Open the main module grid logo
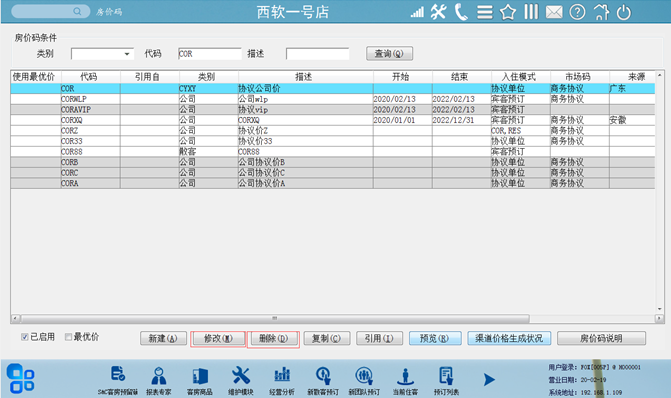671x398 pixels. pos(21,378)
